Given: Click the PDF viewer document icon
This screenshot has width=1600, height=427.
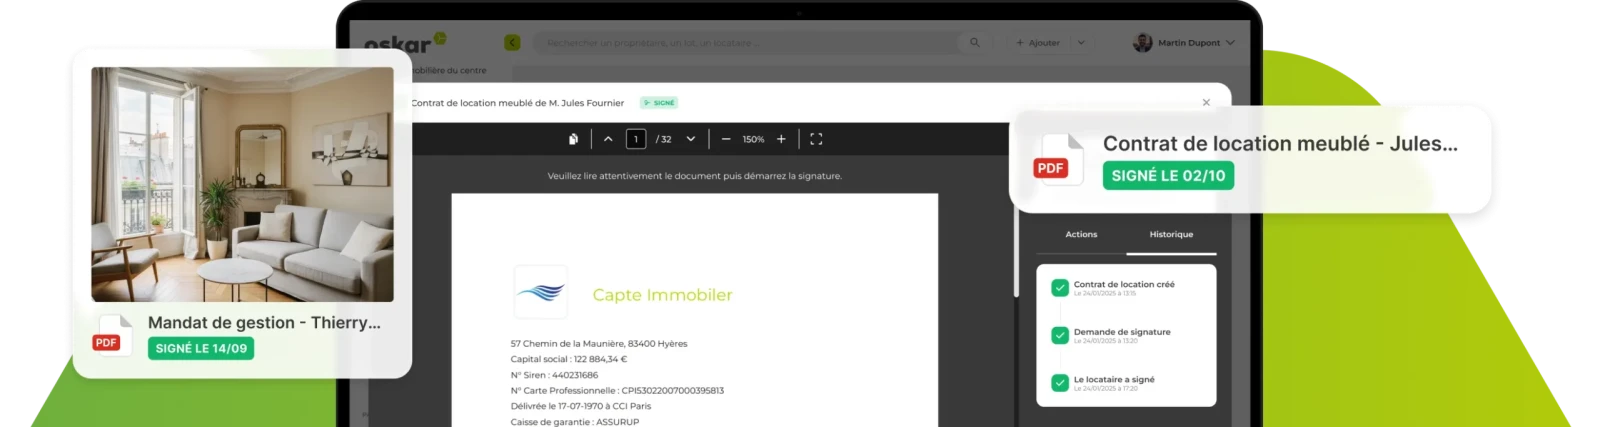Looking at the screenshot, I should coord(573,139).
